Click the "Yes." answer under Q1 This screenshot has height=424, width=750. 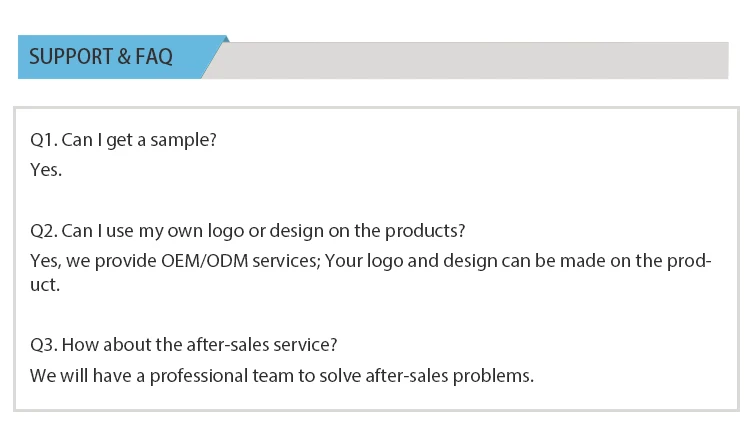tap(46, 170)
